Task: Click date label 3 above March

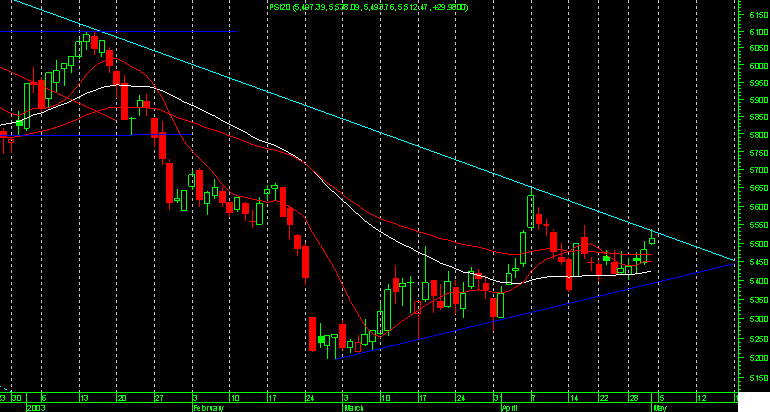Action: pyautogui.click(x=346, y=398)
